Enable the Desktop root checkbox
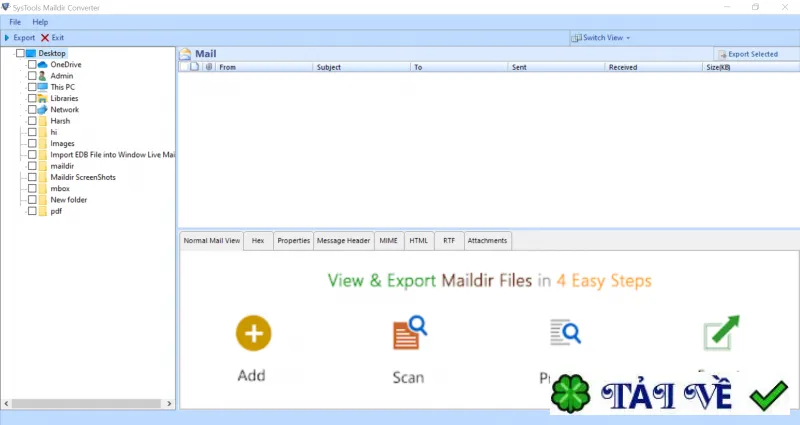This screenshot has width=800, height=425. [20, 53]
